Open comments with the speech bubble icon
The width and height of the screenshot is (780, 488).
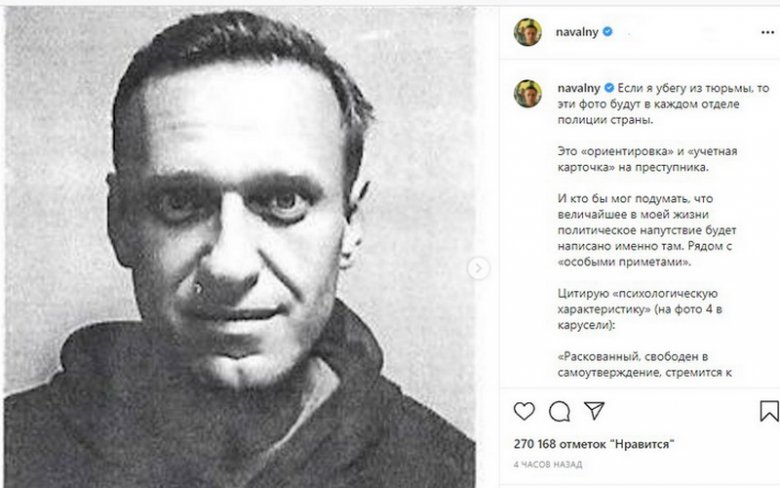(560, 411)
